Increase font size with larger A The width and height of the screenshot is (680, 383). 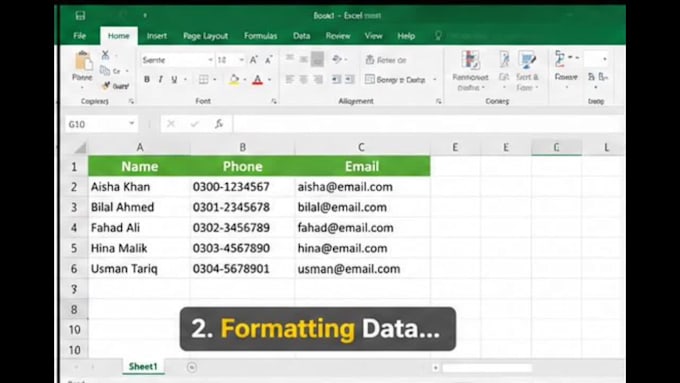click(x=254, y=60)
